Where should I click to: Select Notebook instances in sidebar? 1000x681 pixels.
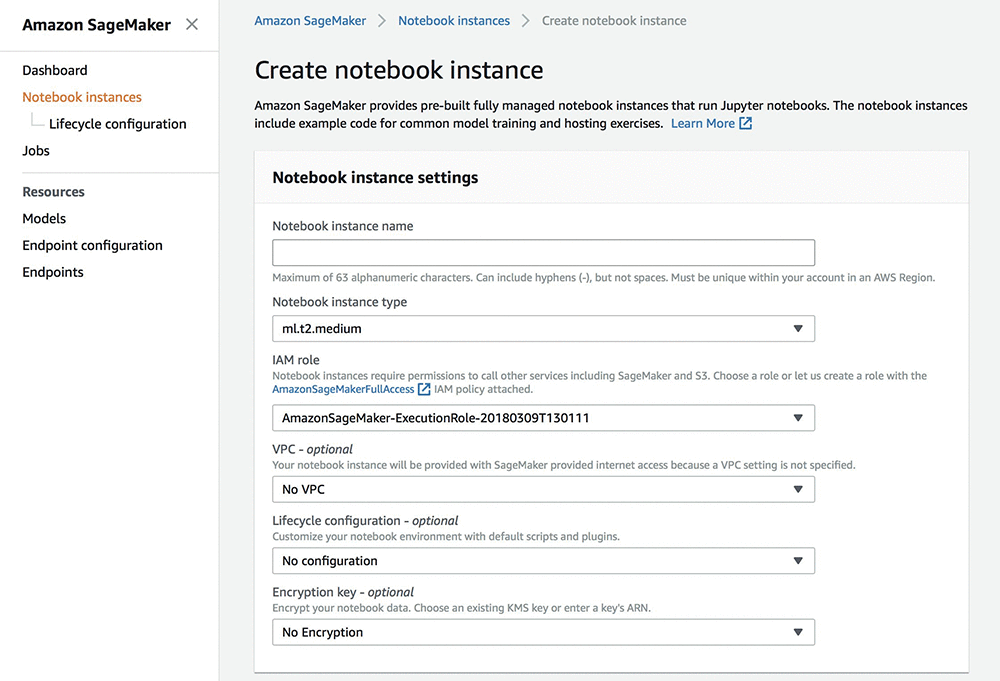(82, 97)
